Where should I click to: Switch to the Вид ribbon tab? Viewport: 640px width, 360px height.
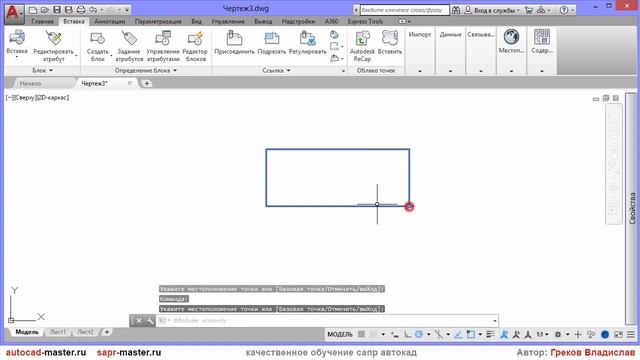pyautogui.click(x=196, y=21)
